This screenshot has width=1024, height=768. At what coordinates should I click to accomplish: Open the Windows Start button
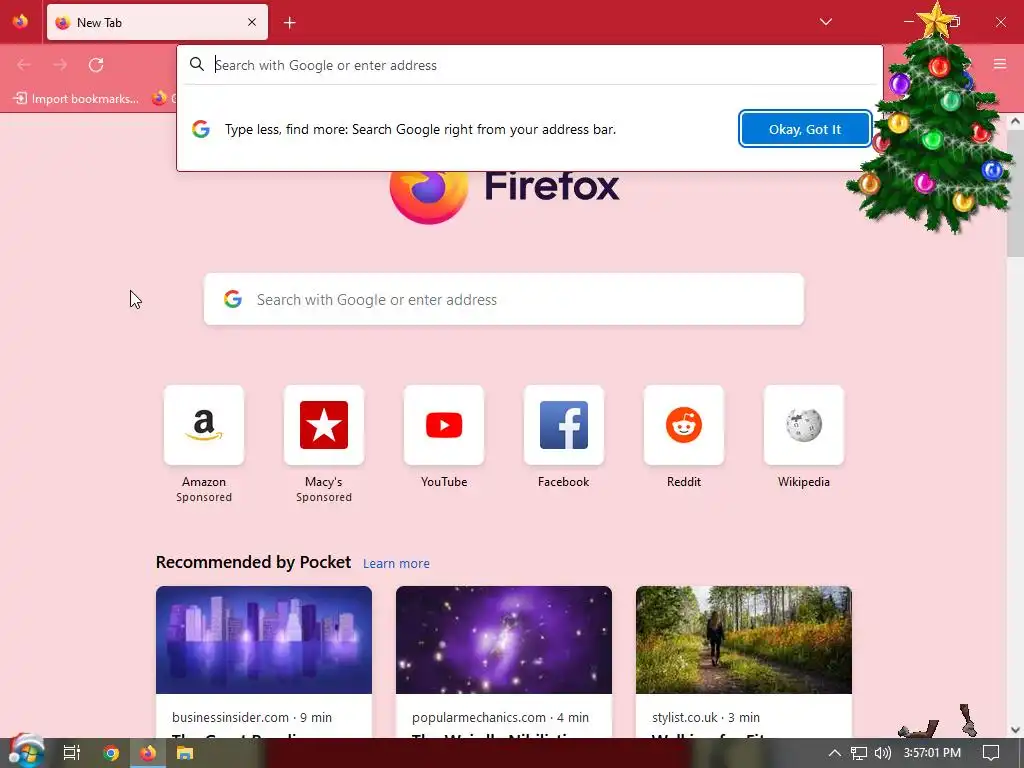tap(26, 752)
